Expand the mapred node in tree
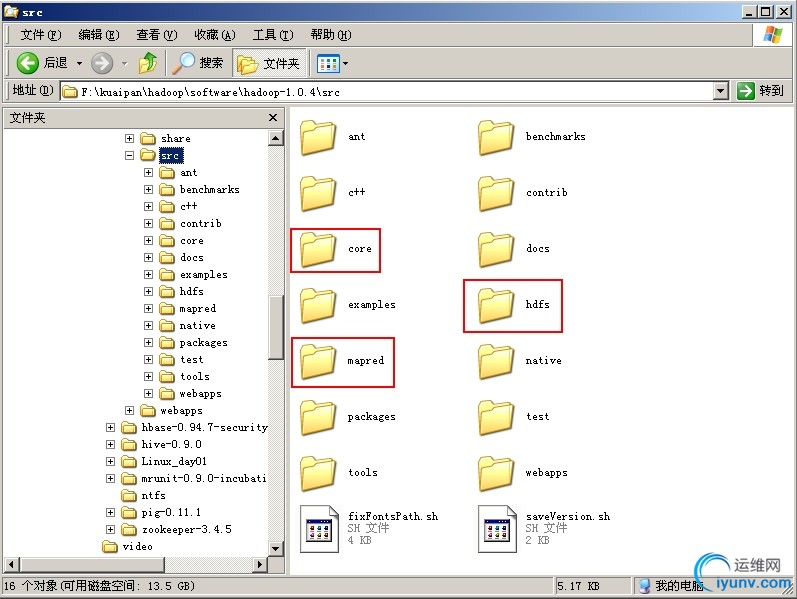 (x=148, y=308)
